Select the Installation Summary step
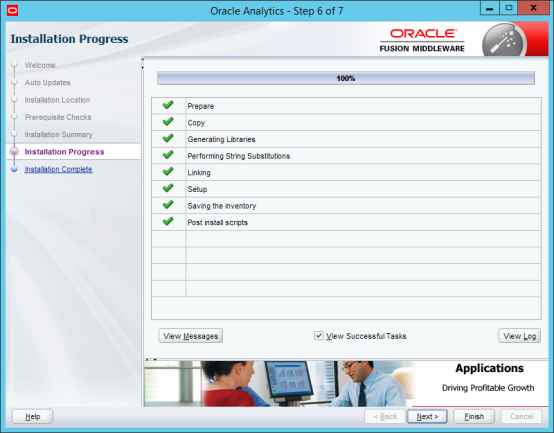 click(59, 134)
